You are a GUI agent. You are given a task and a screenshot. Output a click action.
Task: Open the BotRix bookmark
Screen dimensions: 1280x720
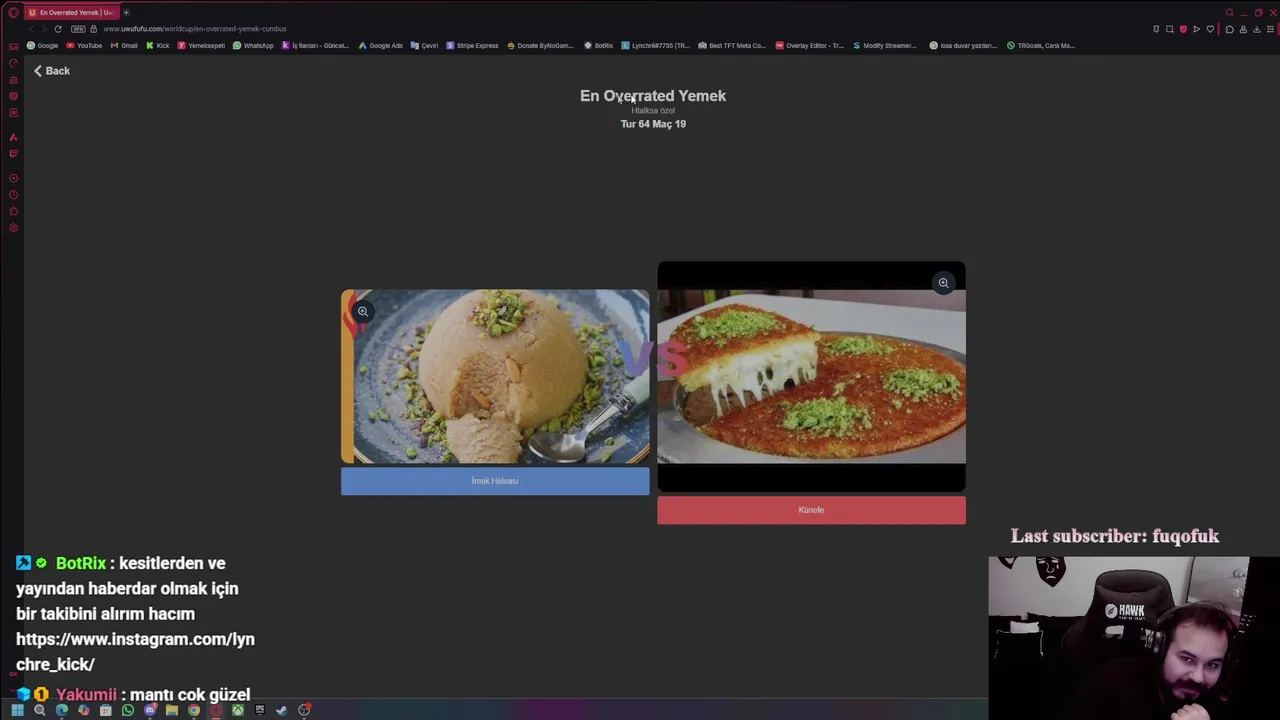pos(599,45)
